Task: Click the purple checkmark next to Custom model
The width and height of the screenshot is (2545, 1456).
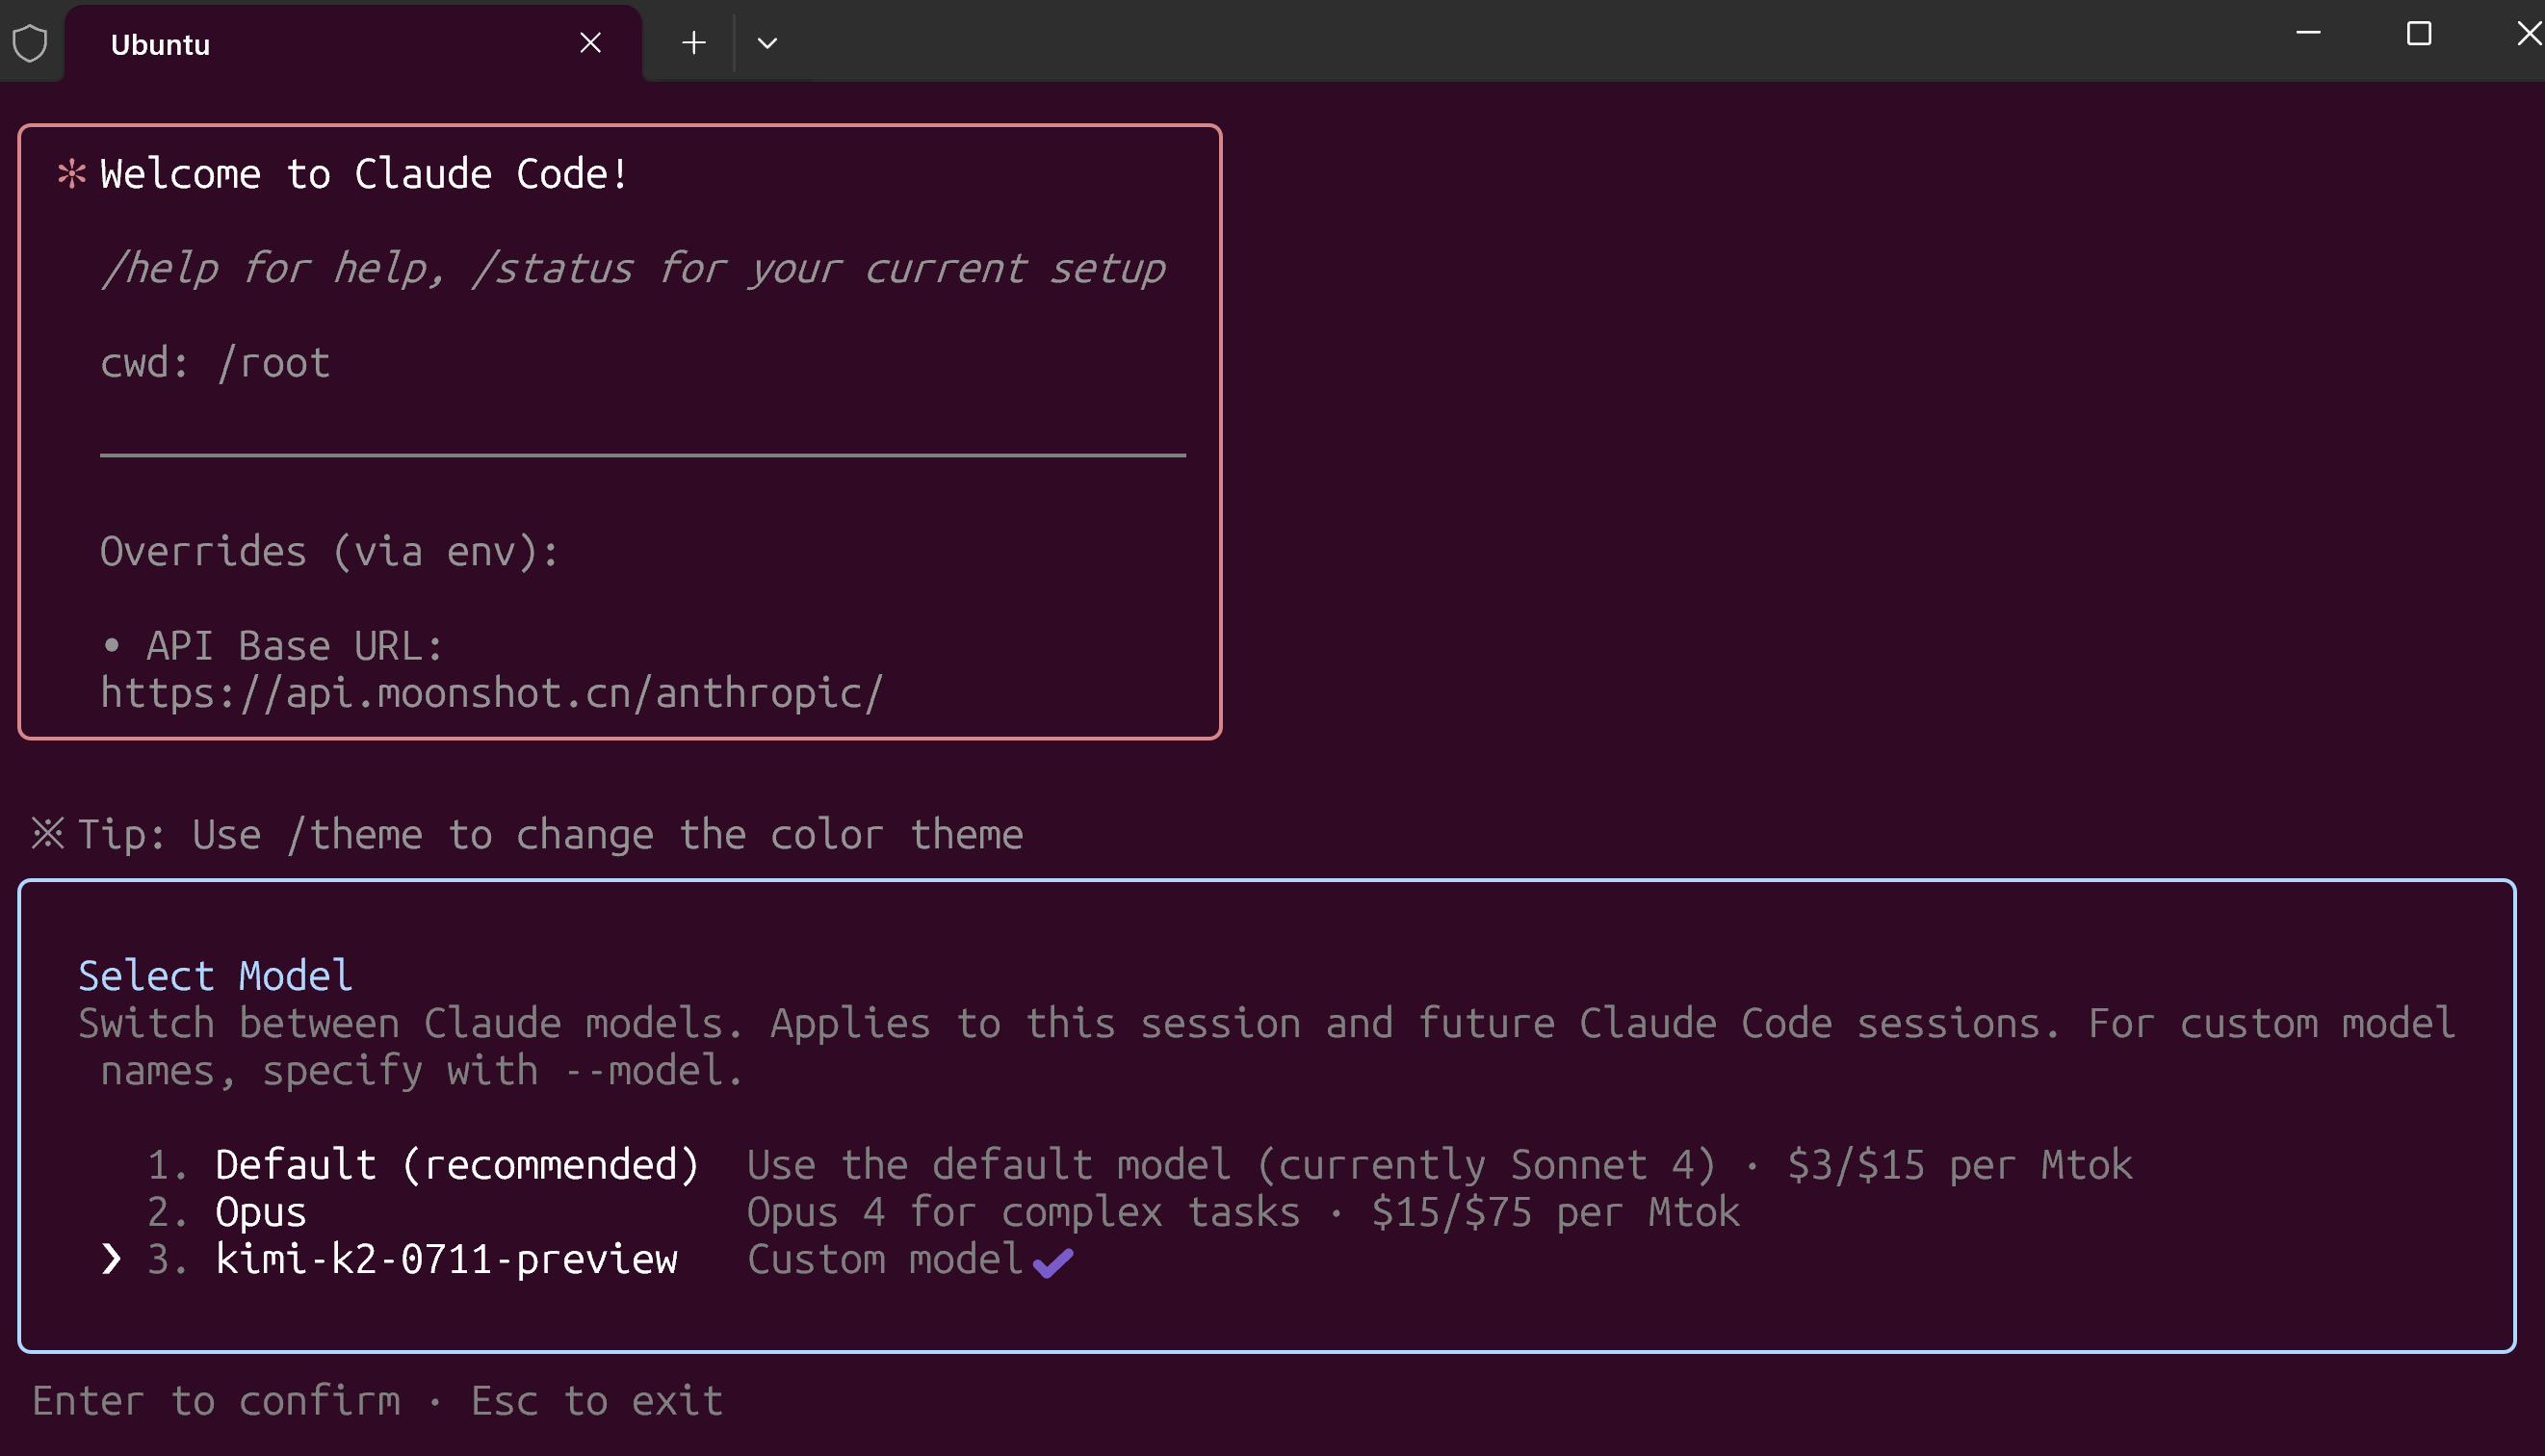Action: tap(1053, 1263)
